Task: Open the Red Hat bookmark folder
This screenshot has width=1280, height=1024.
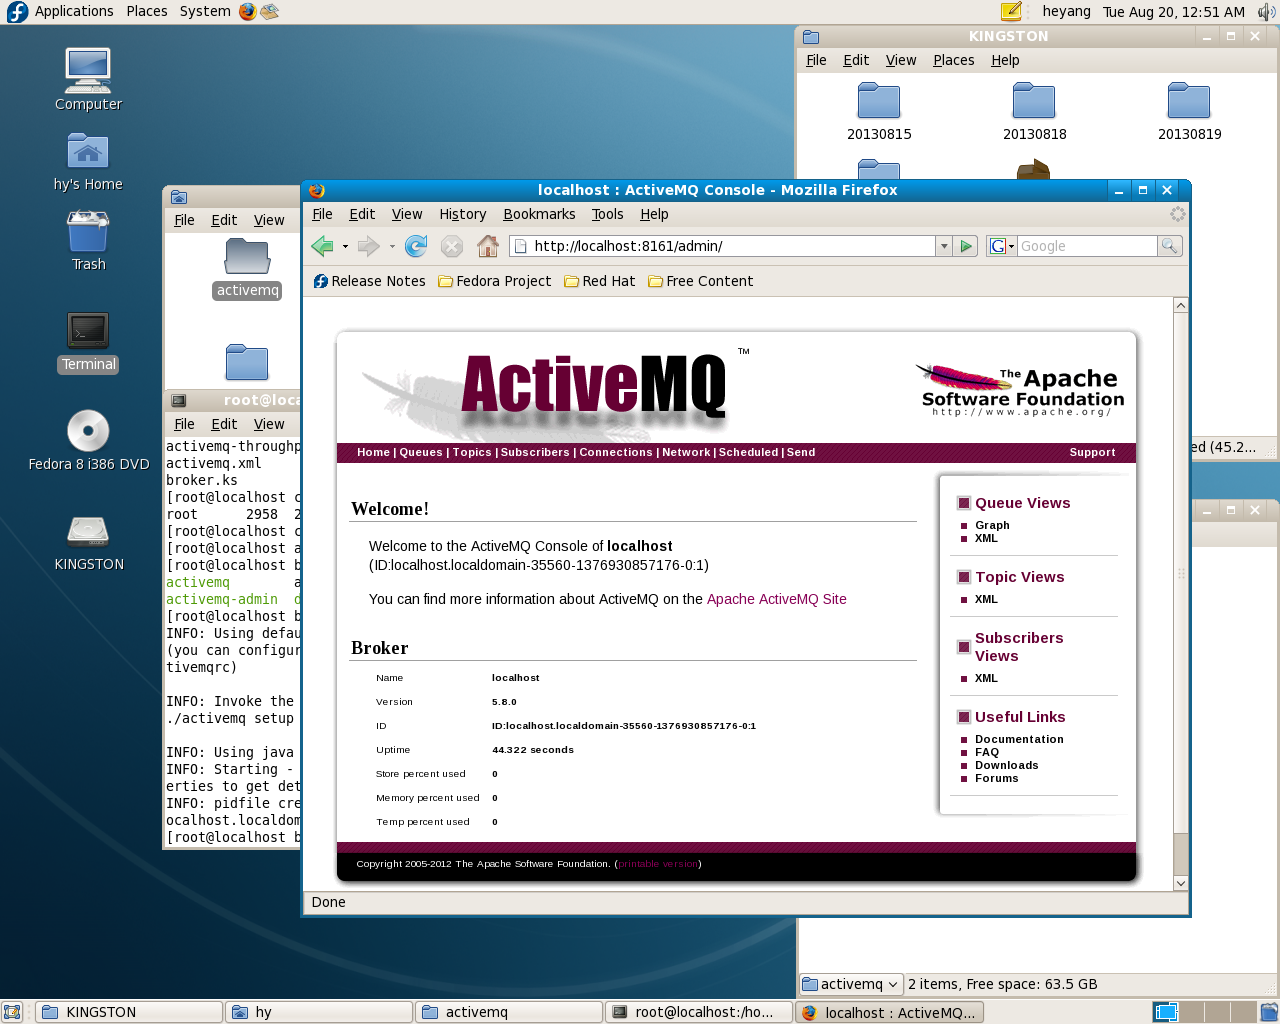Action: 600,281
